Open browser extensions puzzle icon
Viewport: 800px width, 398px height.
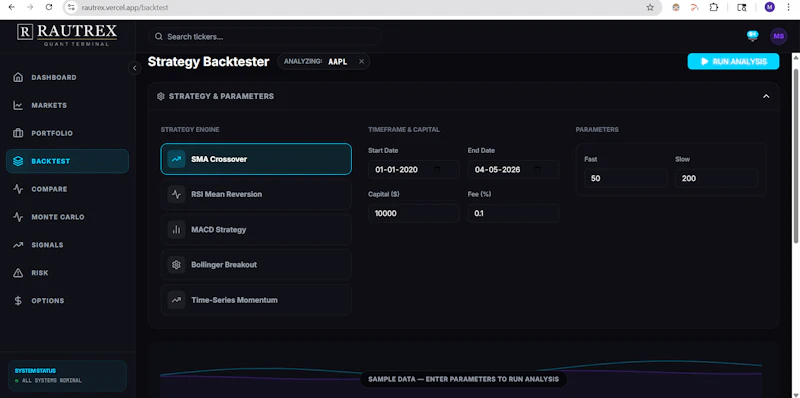pos(714,7)
